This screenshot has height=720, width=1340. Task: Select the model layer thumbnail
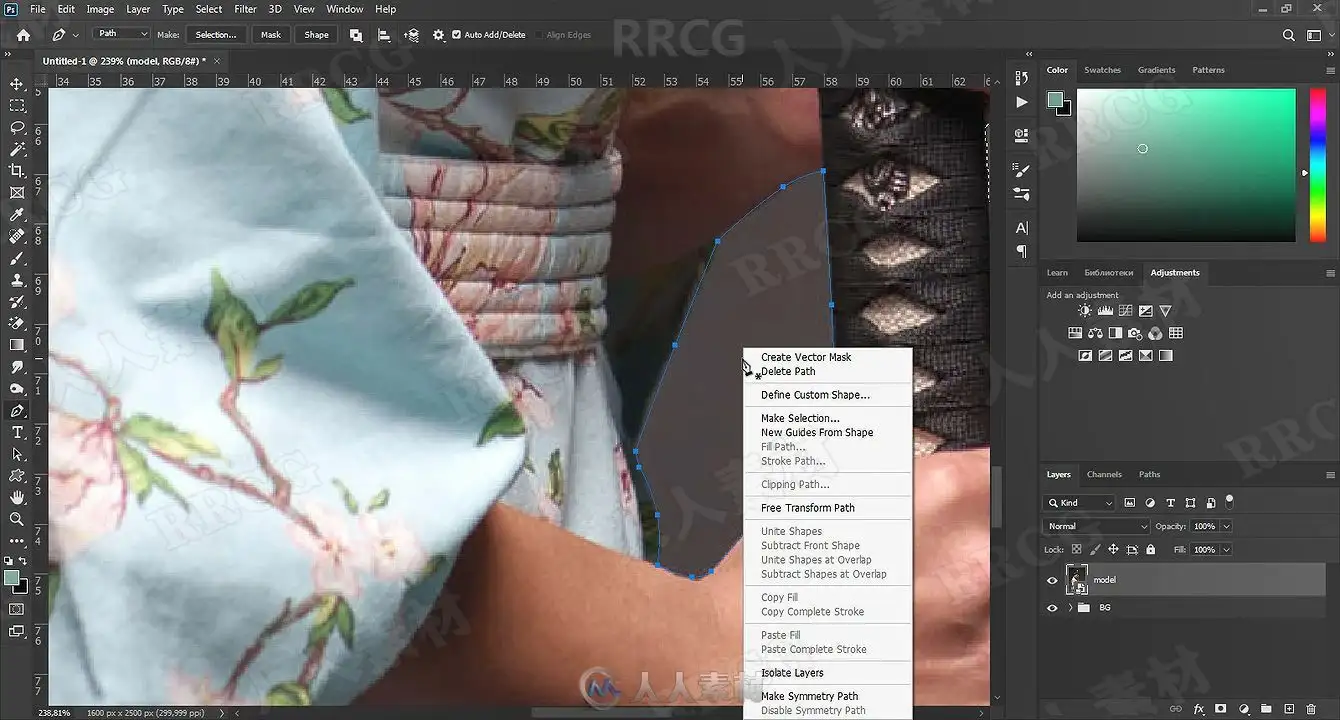tap(1077, 580)
